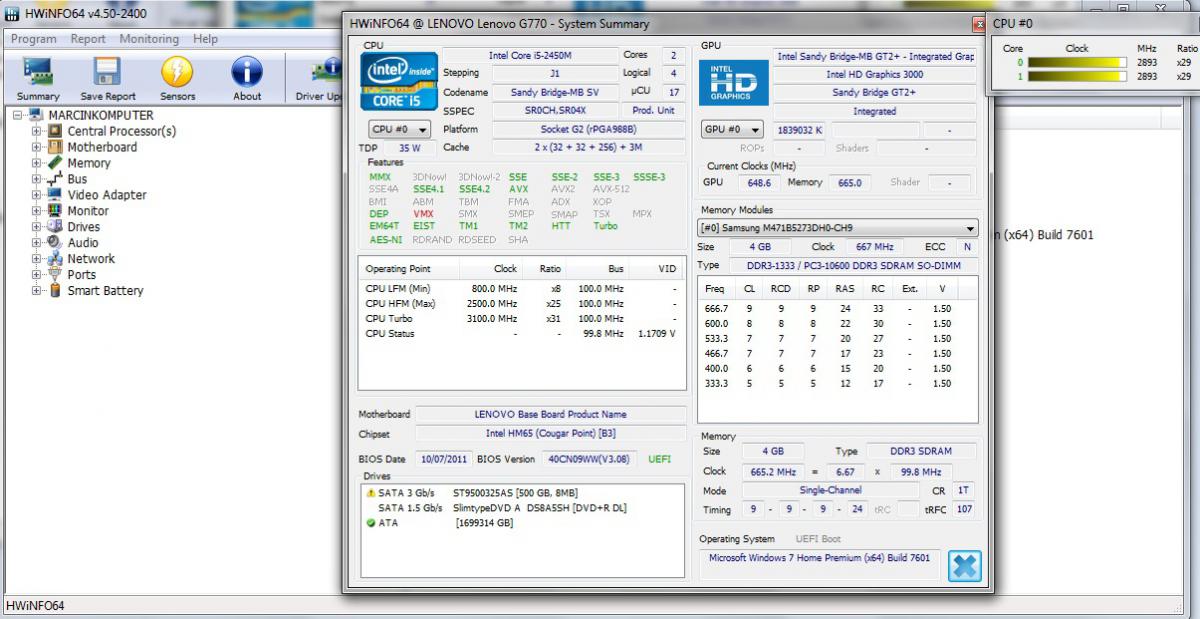Select the Smart Battery icon in the tree
This screenshot has width=1200, height=619.
(55, 291)
